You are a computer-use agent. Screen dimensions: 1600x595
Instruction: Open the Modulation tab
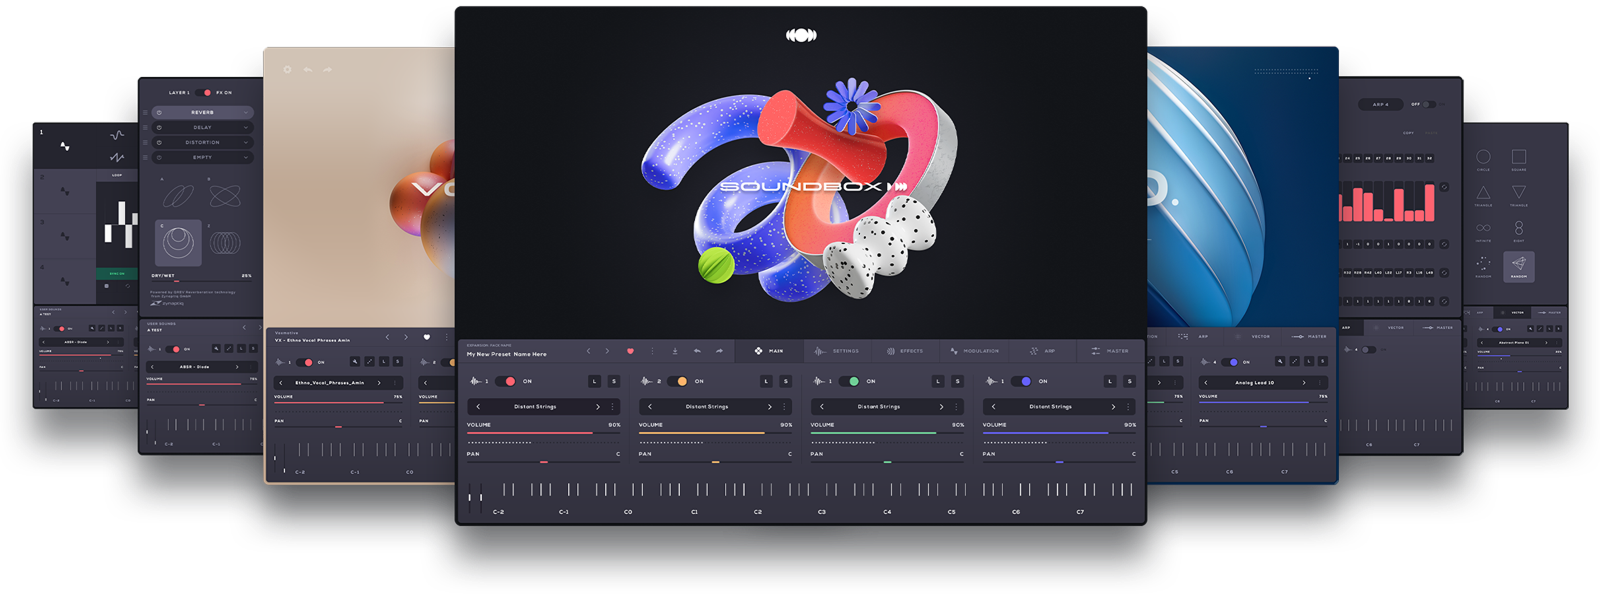tap(974, 351)
